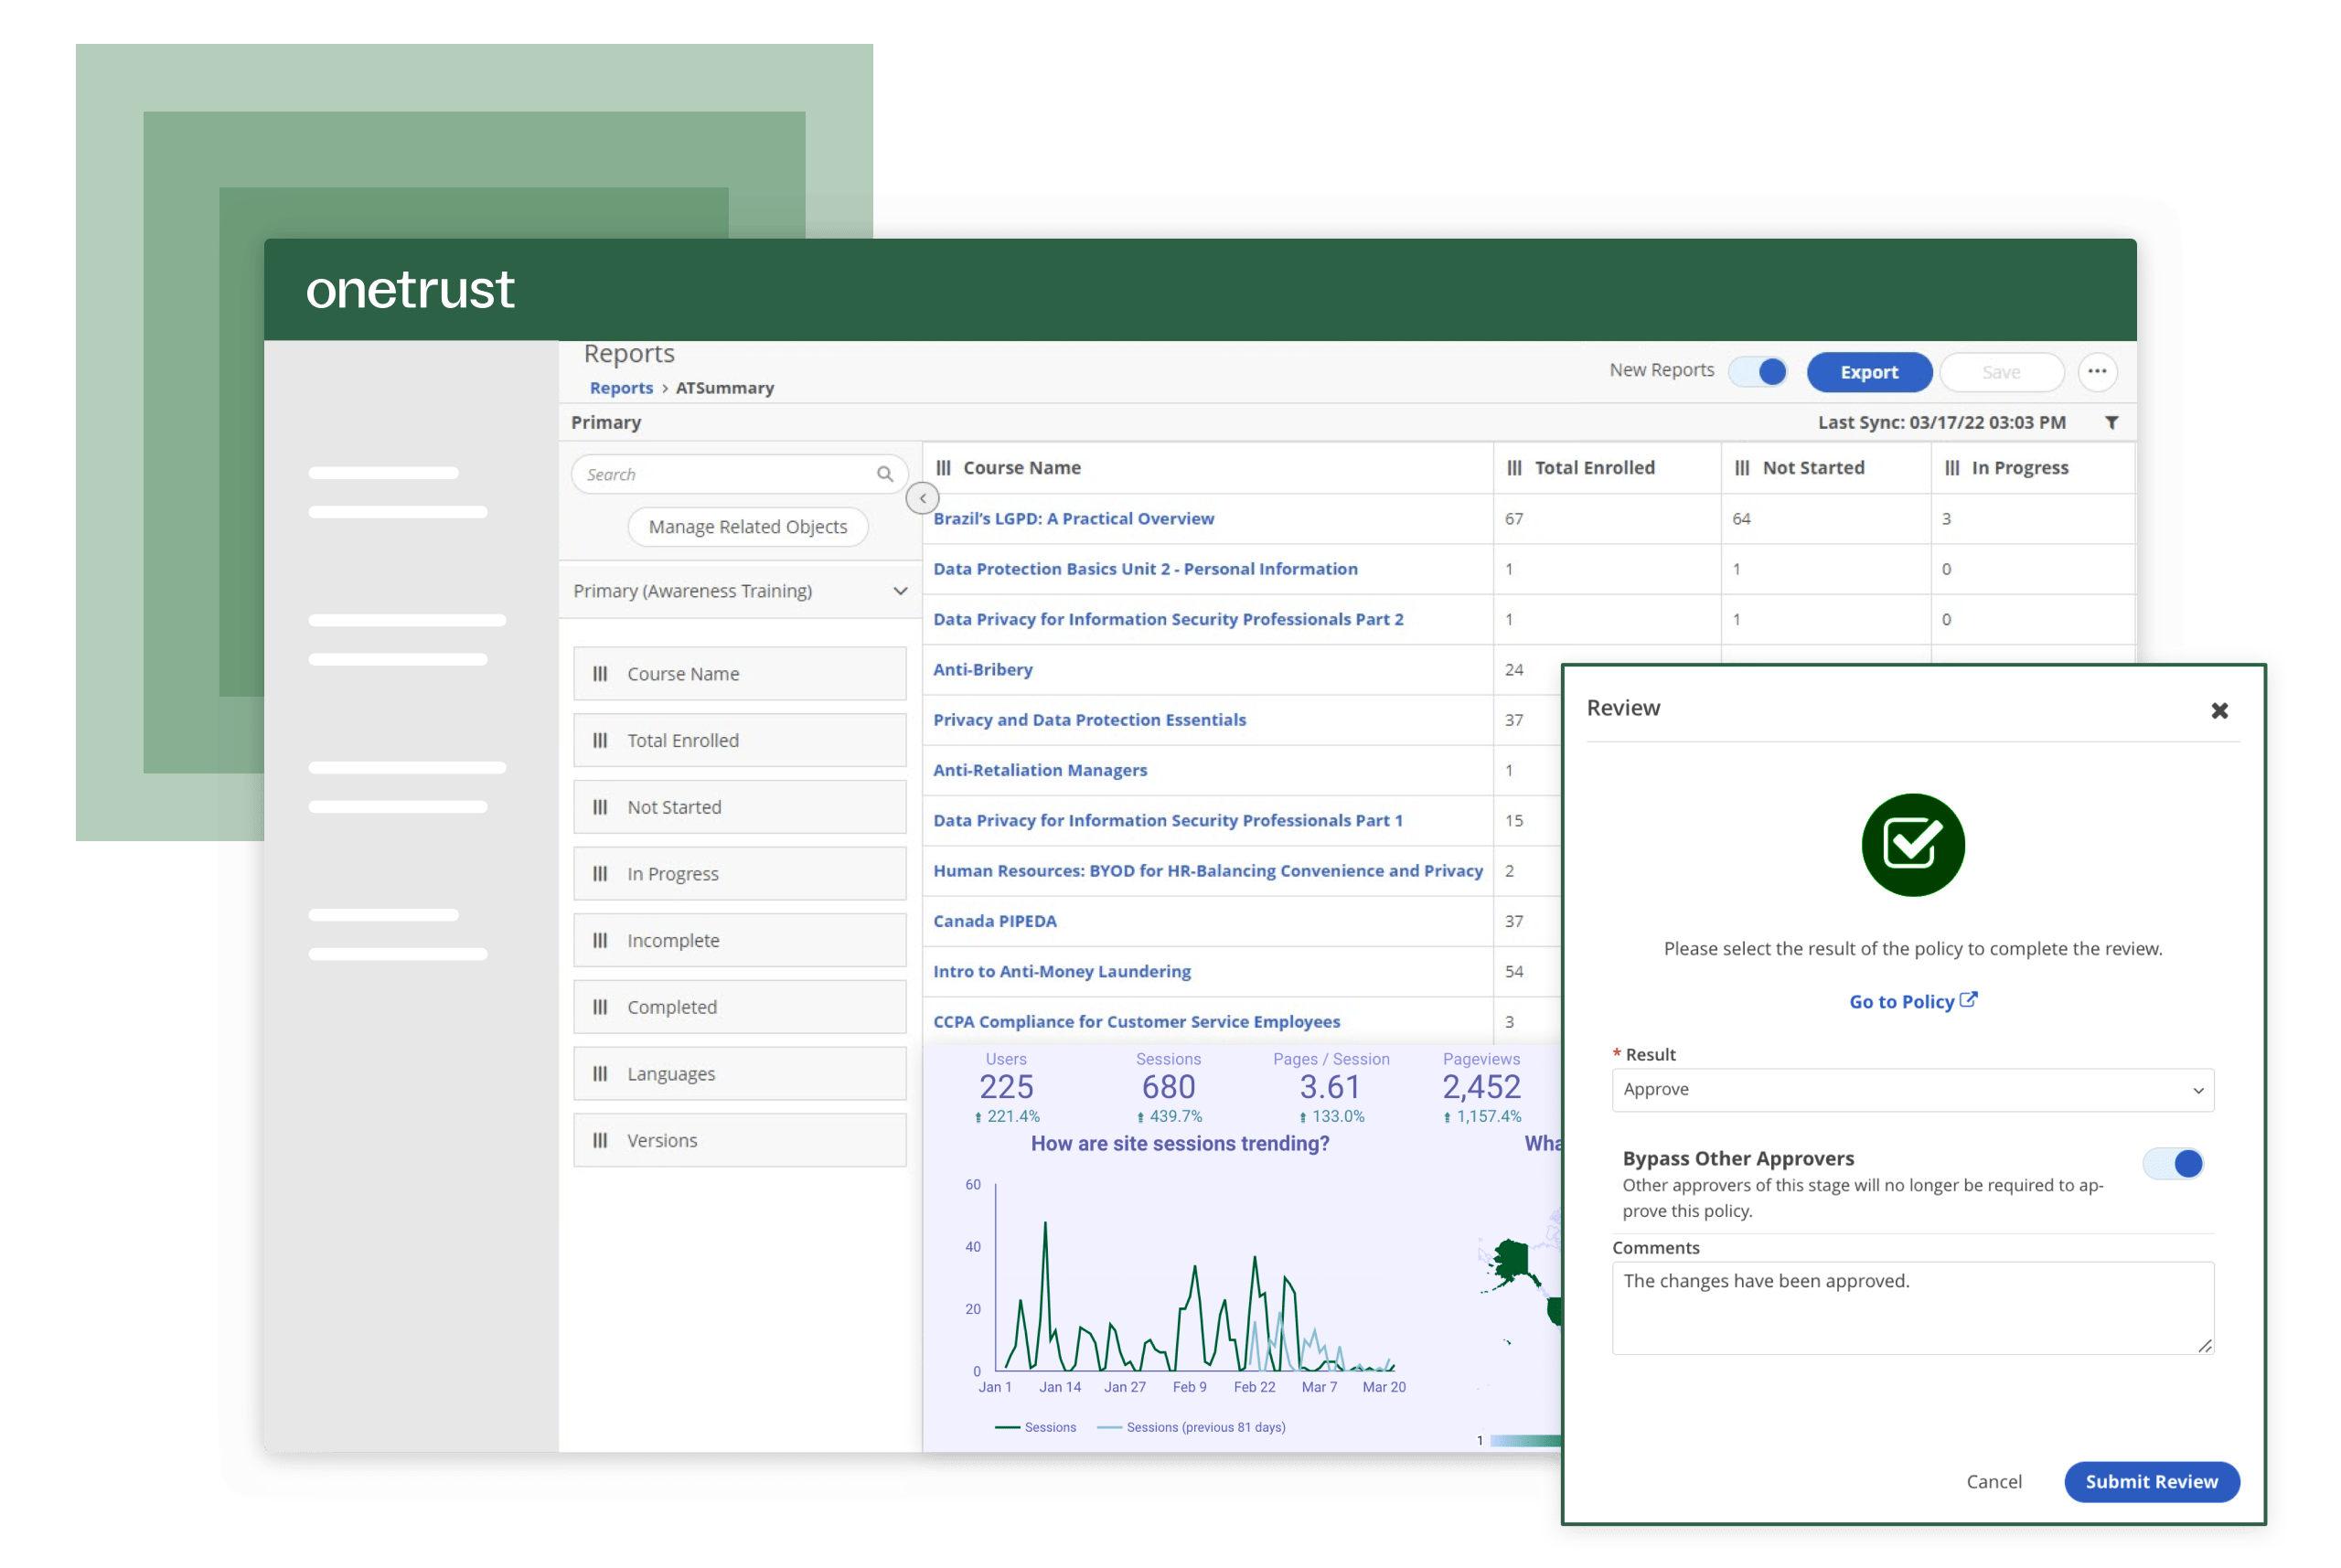Open Human Resources: BYOD for HR course
This screenshot has width=2341, height=1568.
pos(1208,871)
